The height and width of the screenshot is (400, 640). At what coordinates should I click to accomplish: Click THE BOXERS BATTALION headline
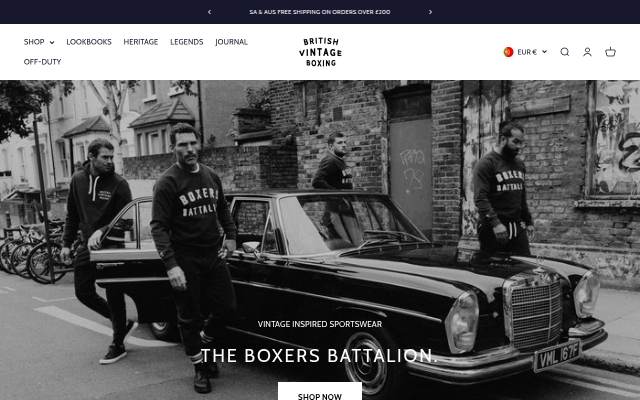click(x=319, y=355)
